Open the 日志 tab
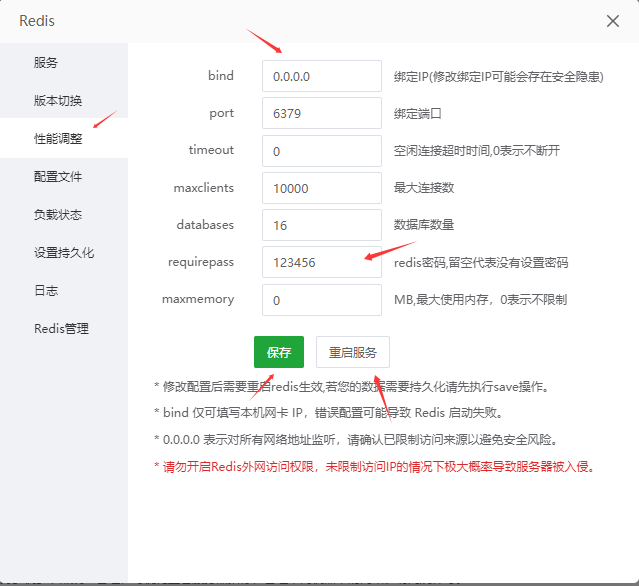Screen dimensions: 639x586 click(46, 290)
